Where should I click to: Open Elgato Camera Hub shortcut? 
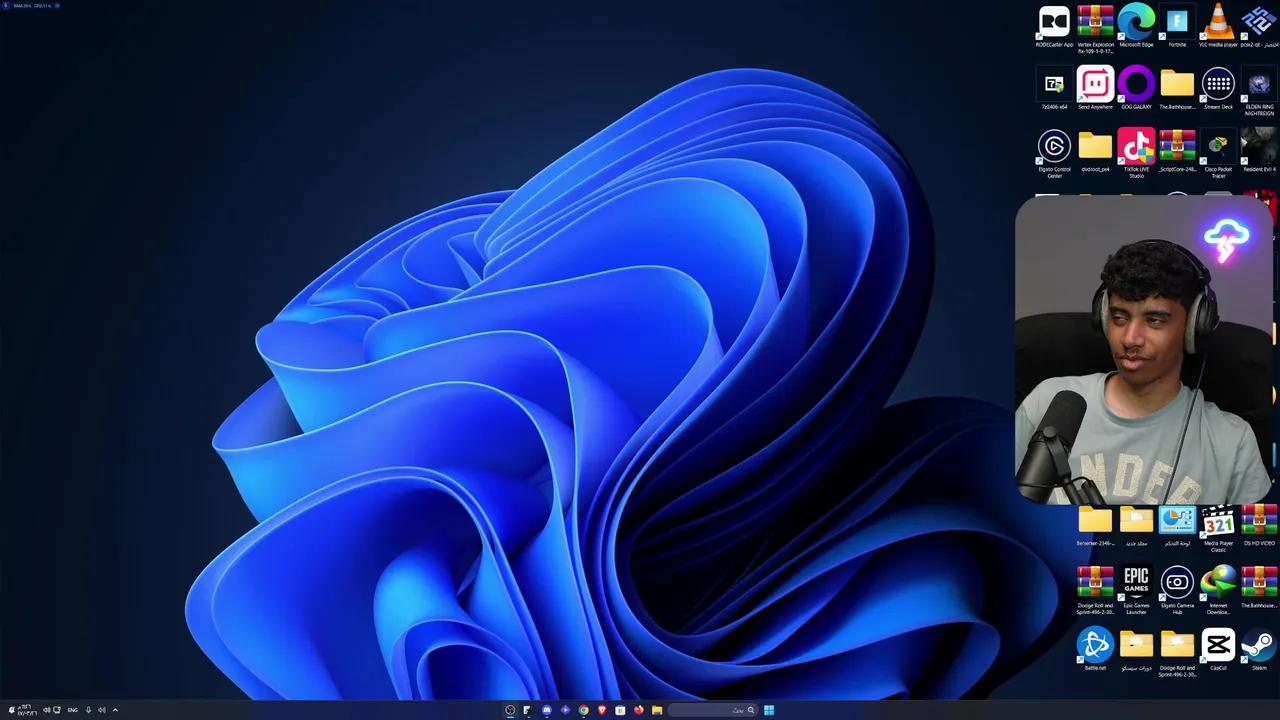(x=1177, y=590)
